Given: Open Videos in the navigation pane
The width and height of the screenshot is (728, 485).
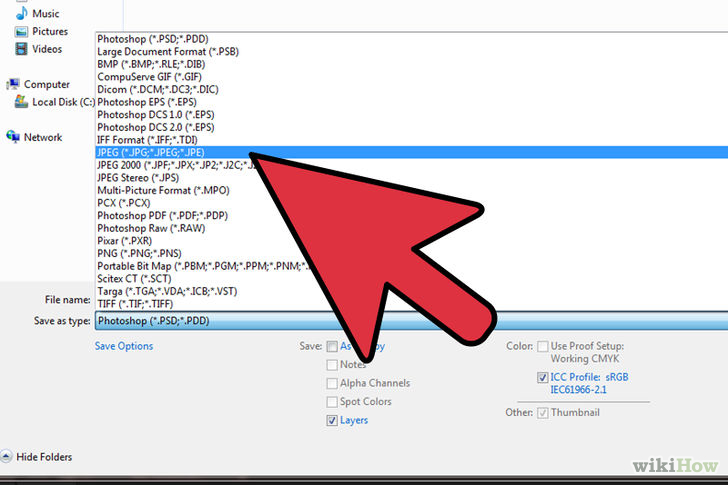Looking at the screenshot, I should pos(47,49).
